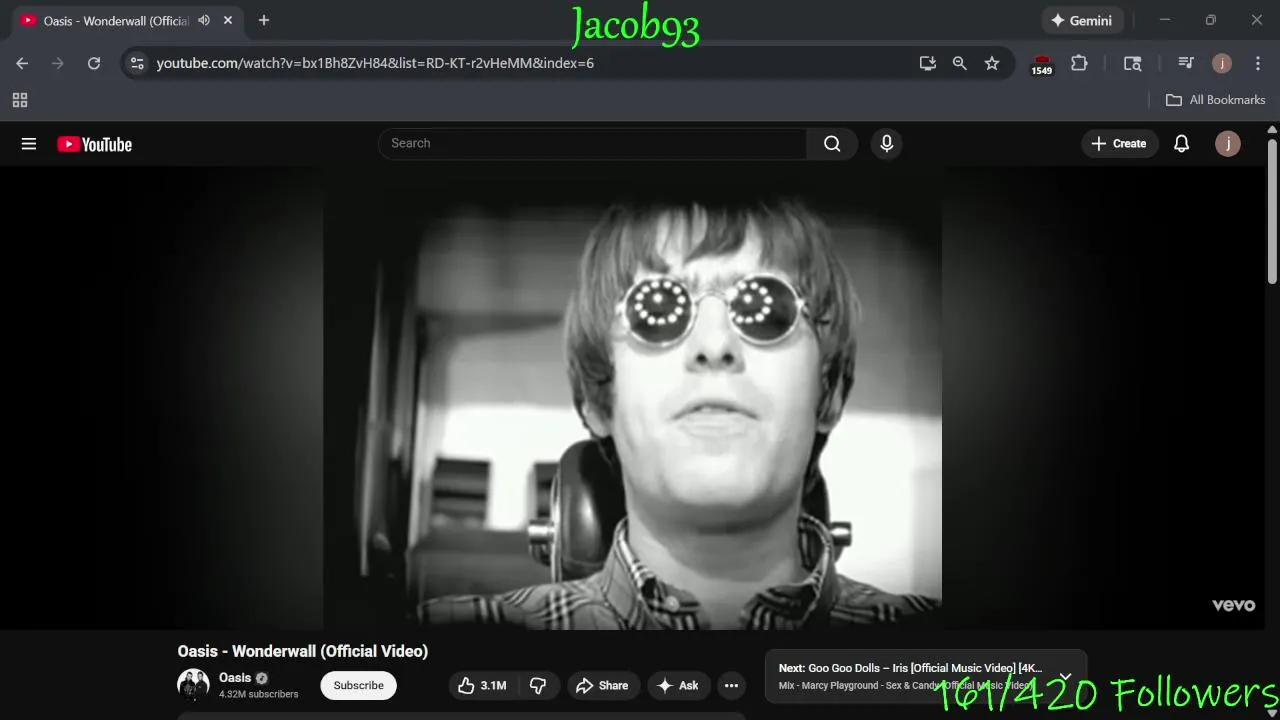Click the video title text
Viewport: 1280px width, 720px height.
[303, 651]
